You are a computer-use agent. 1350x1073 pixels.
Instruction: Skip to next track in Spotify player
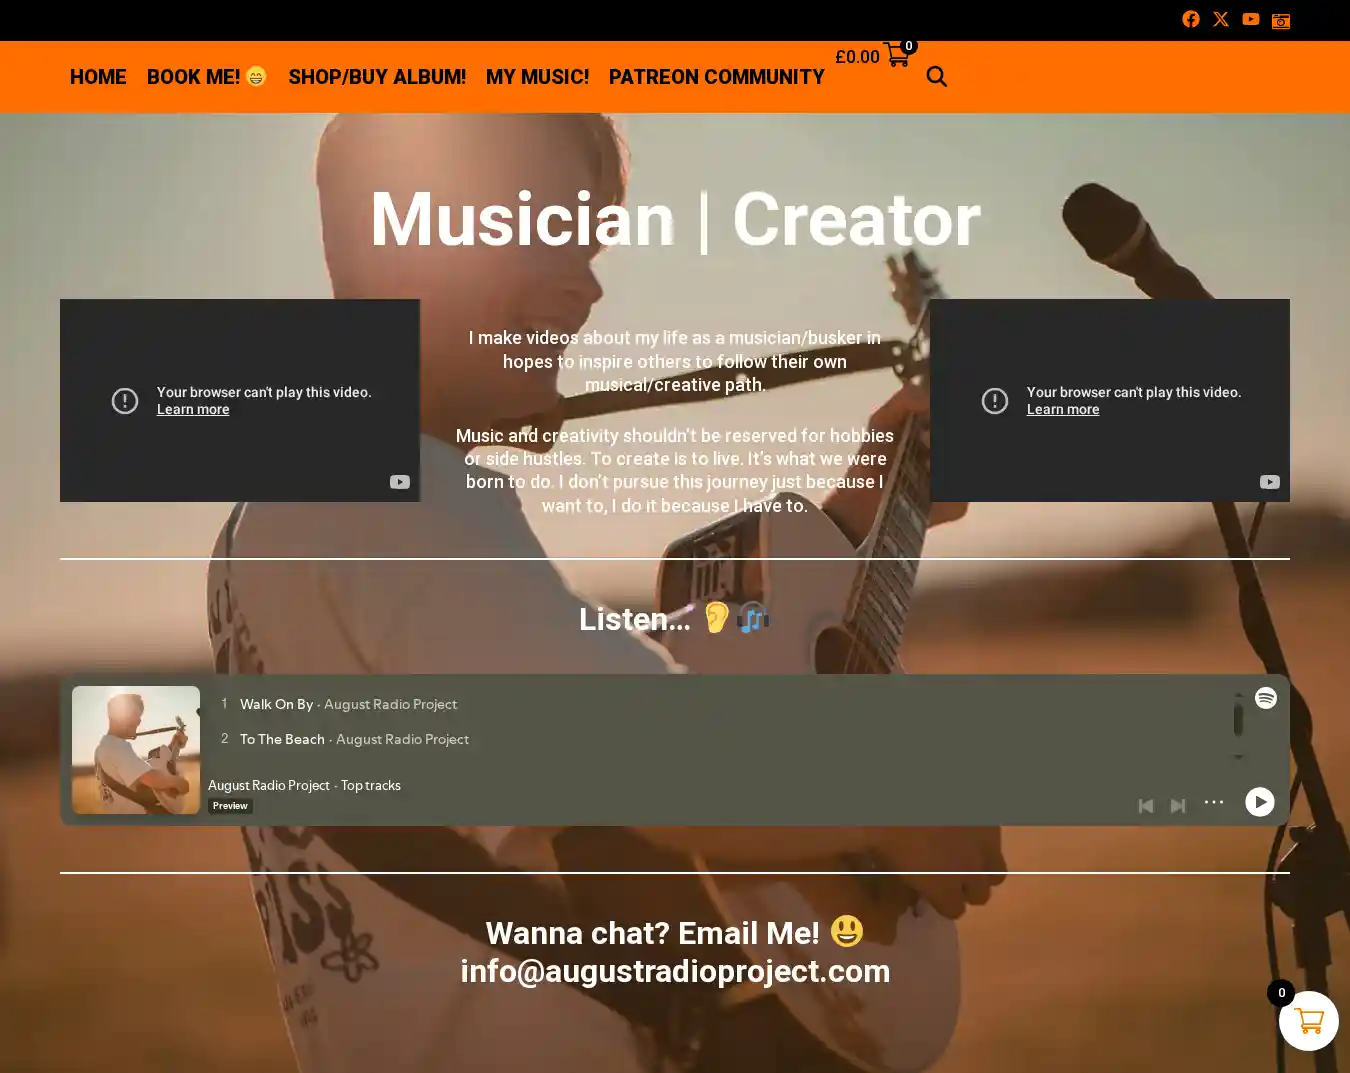(x=1178, y=805)
